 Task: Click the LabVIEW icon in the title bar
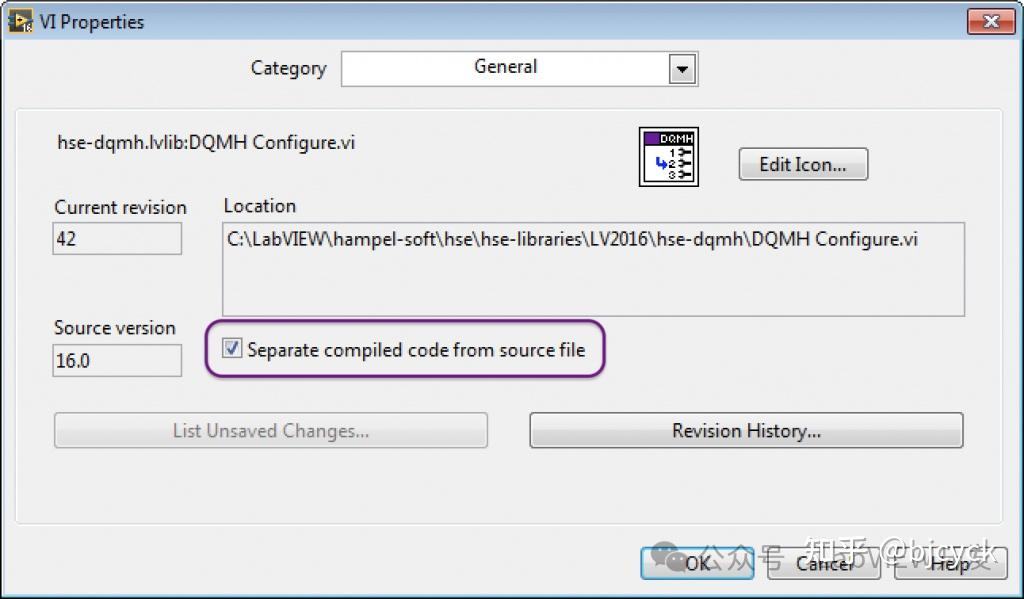20,20
